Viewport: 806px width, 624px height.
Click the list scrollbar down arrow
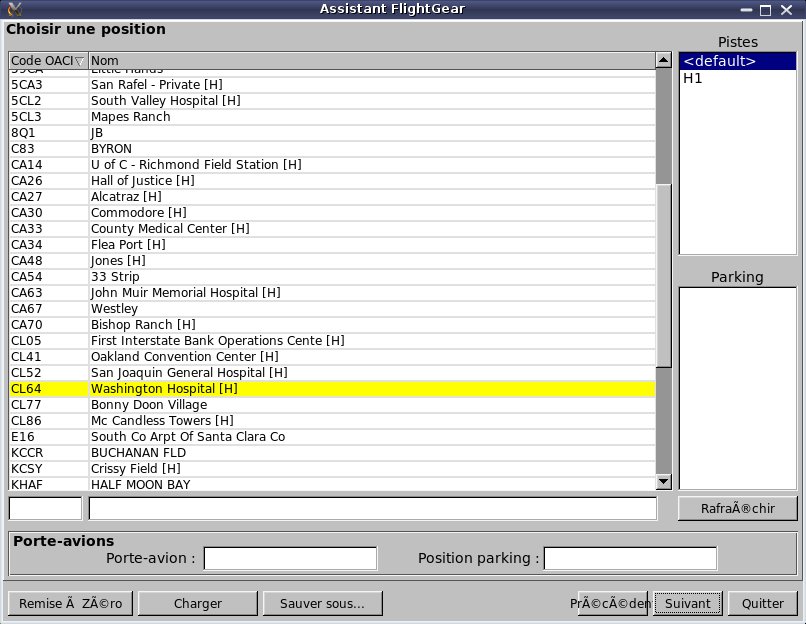664,482
